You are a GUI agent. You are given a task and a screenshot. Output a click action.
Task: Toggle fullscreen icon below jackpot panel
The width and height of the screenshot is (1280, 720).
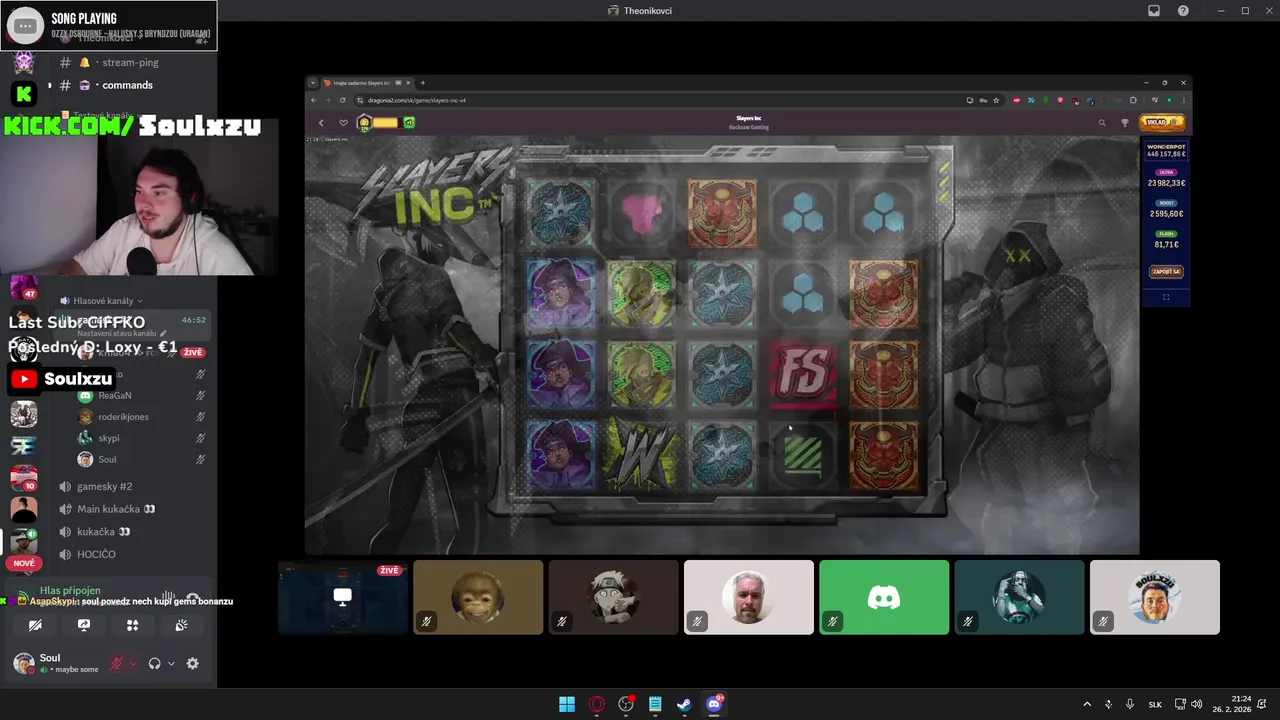(1166, 297)
